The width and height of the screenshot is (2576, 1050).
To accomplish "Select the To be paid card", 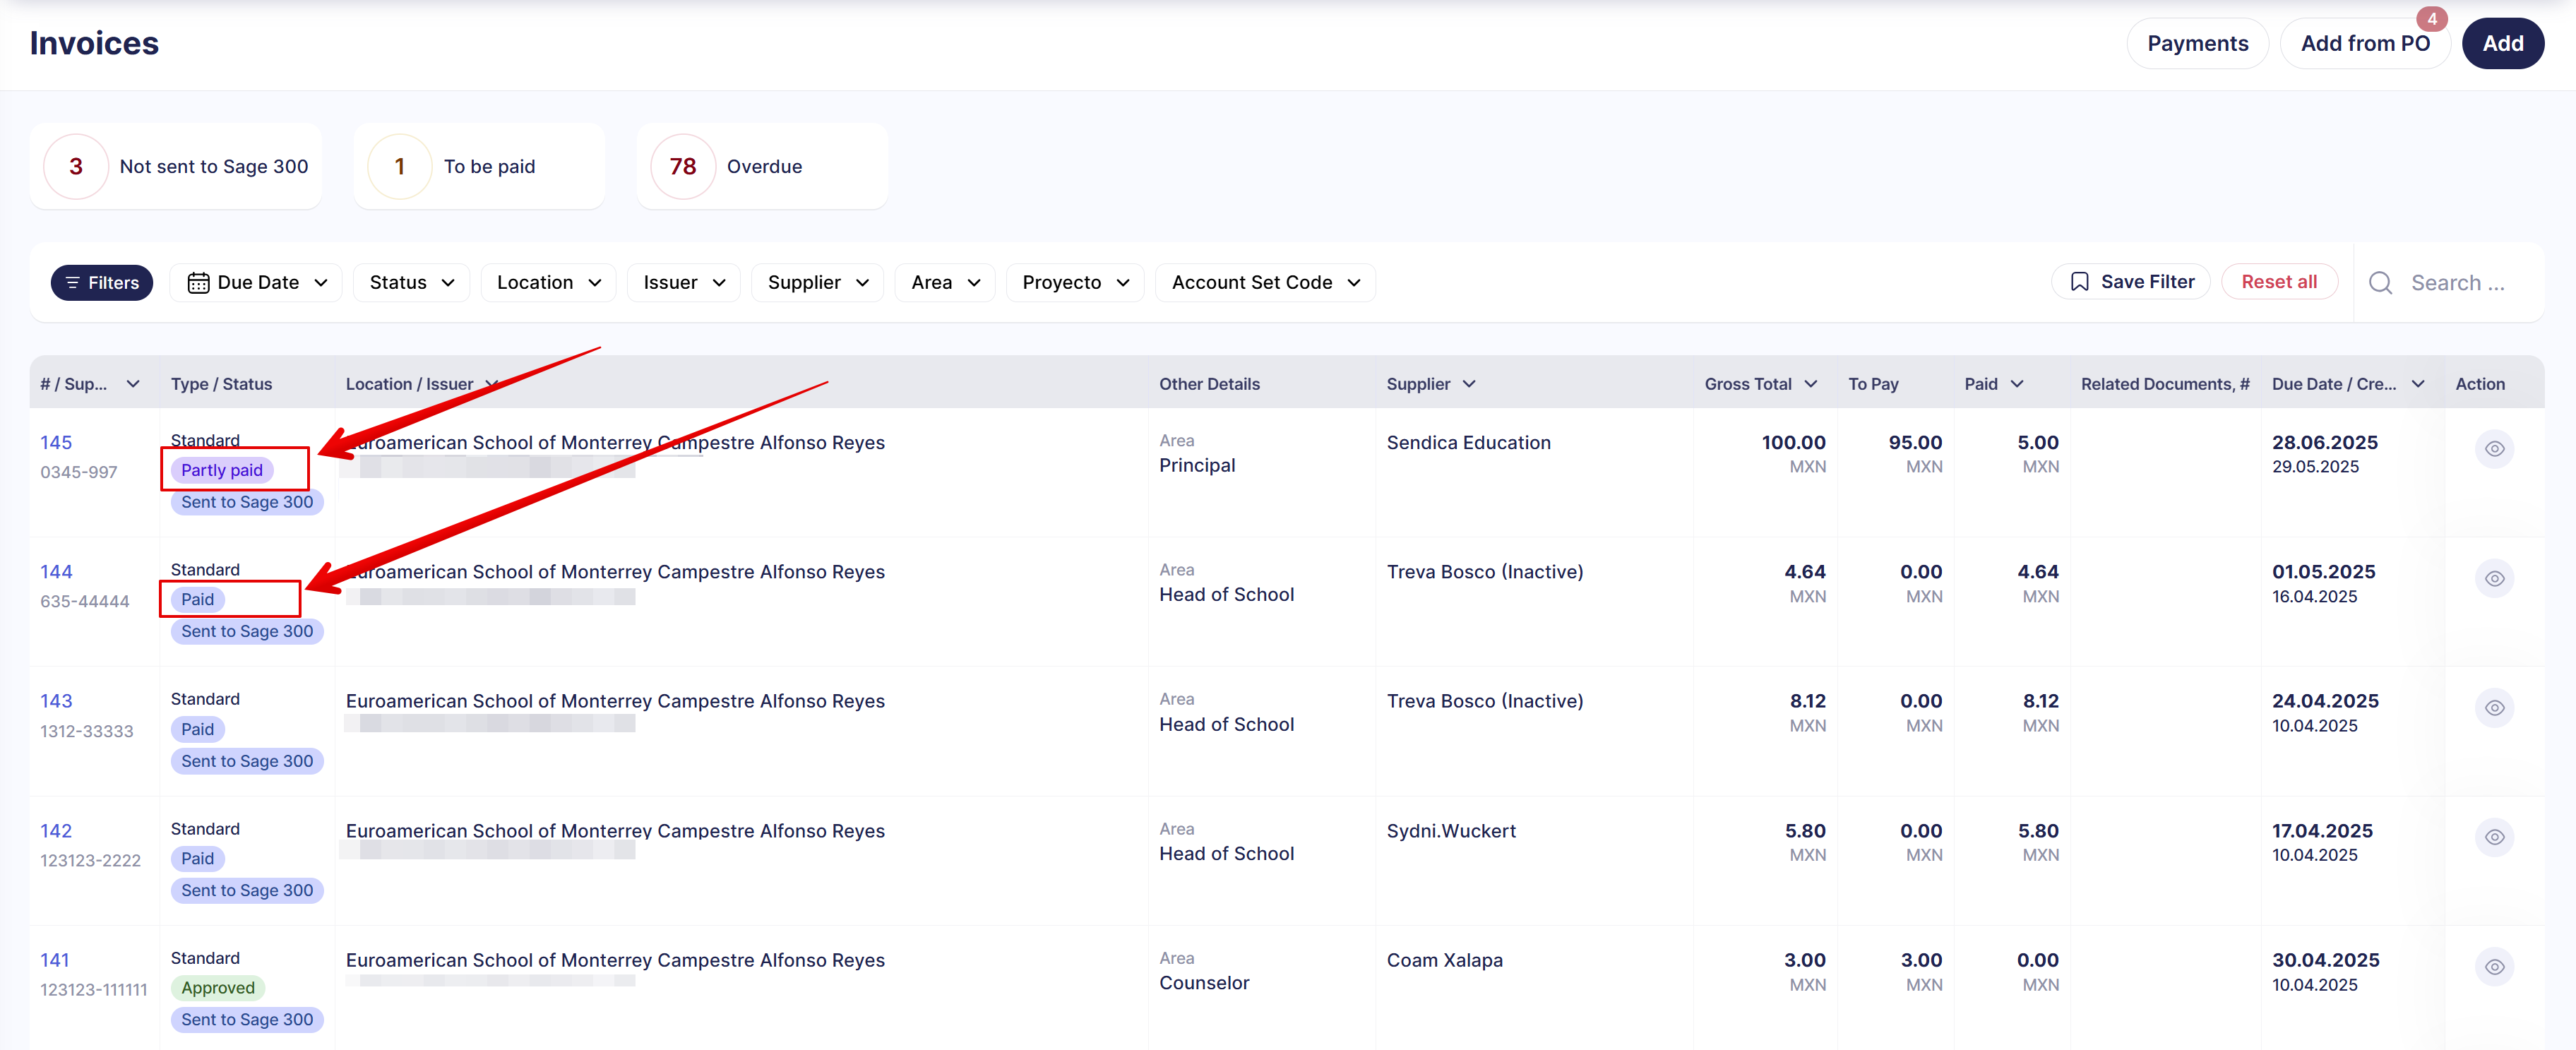I will pyautogui.click(x=478, y=167).
